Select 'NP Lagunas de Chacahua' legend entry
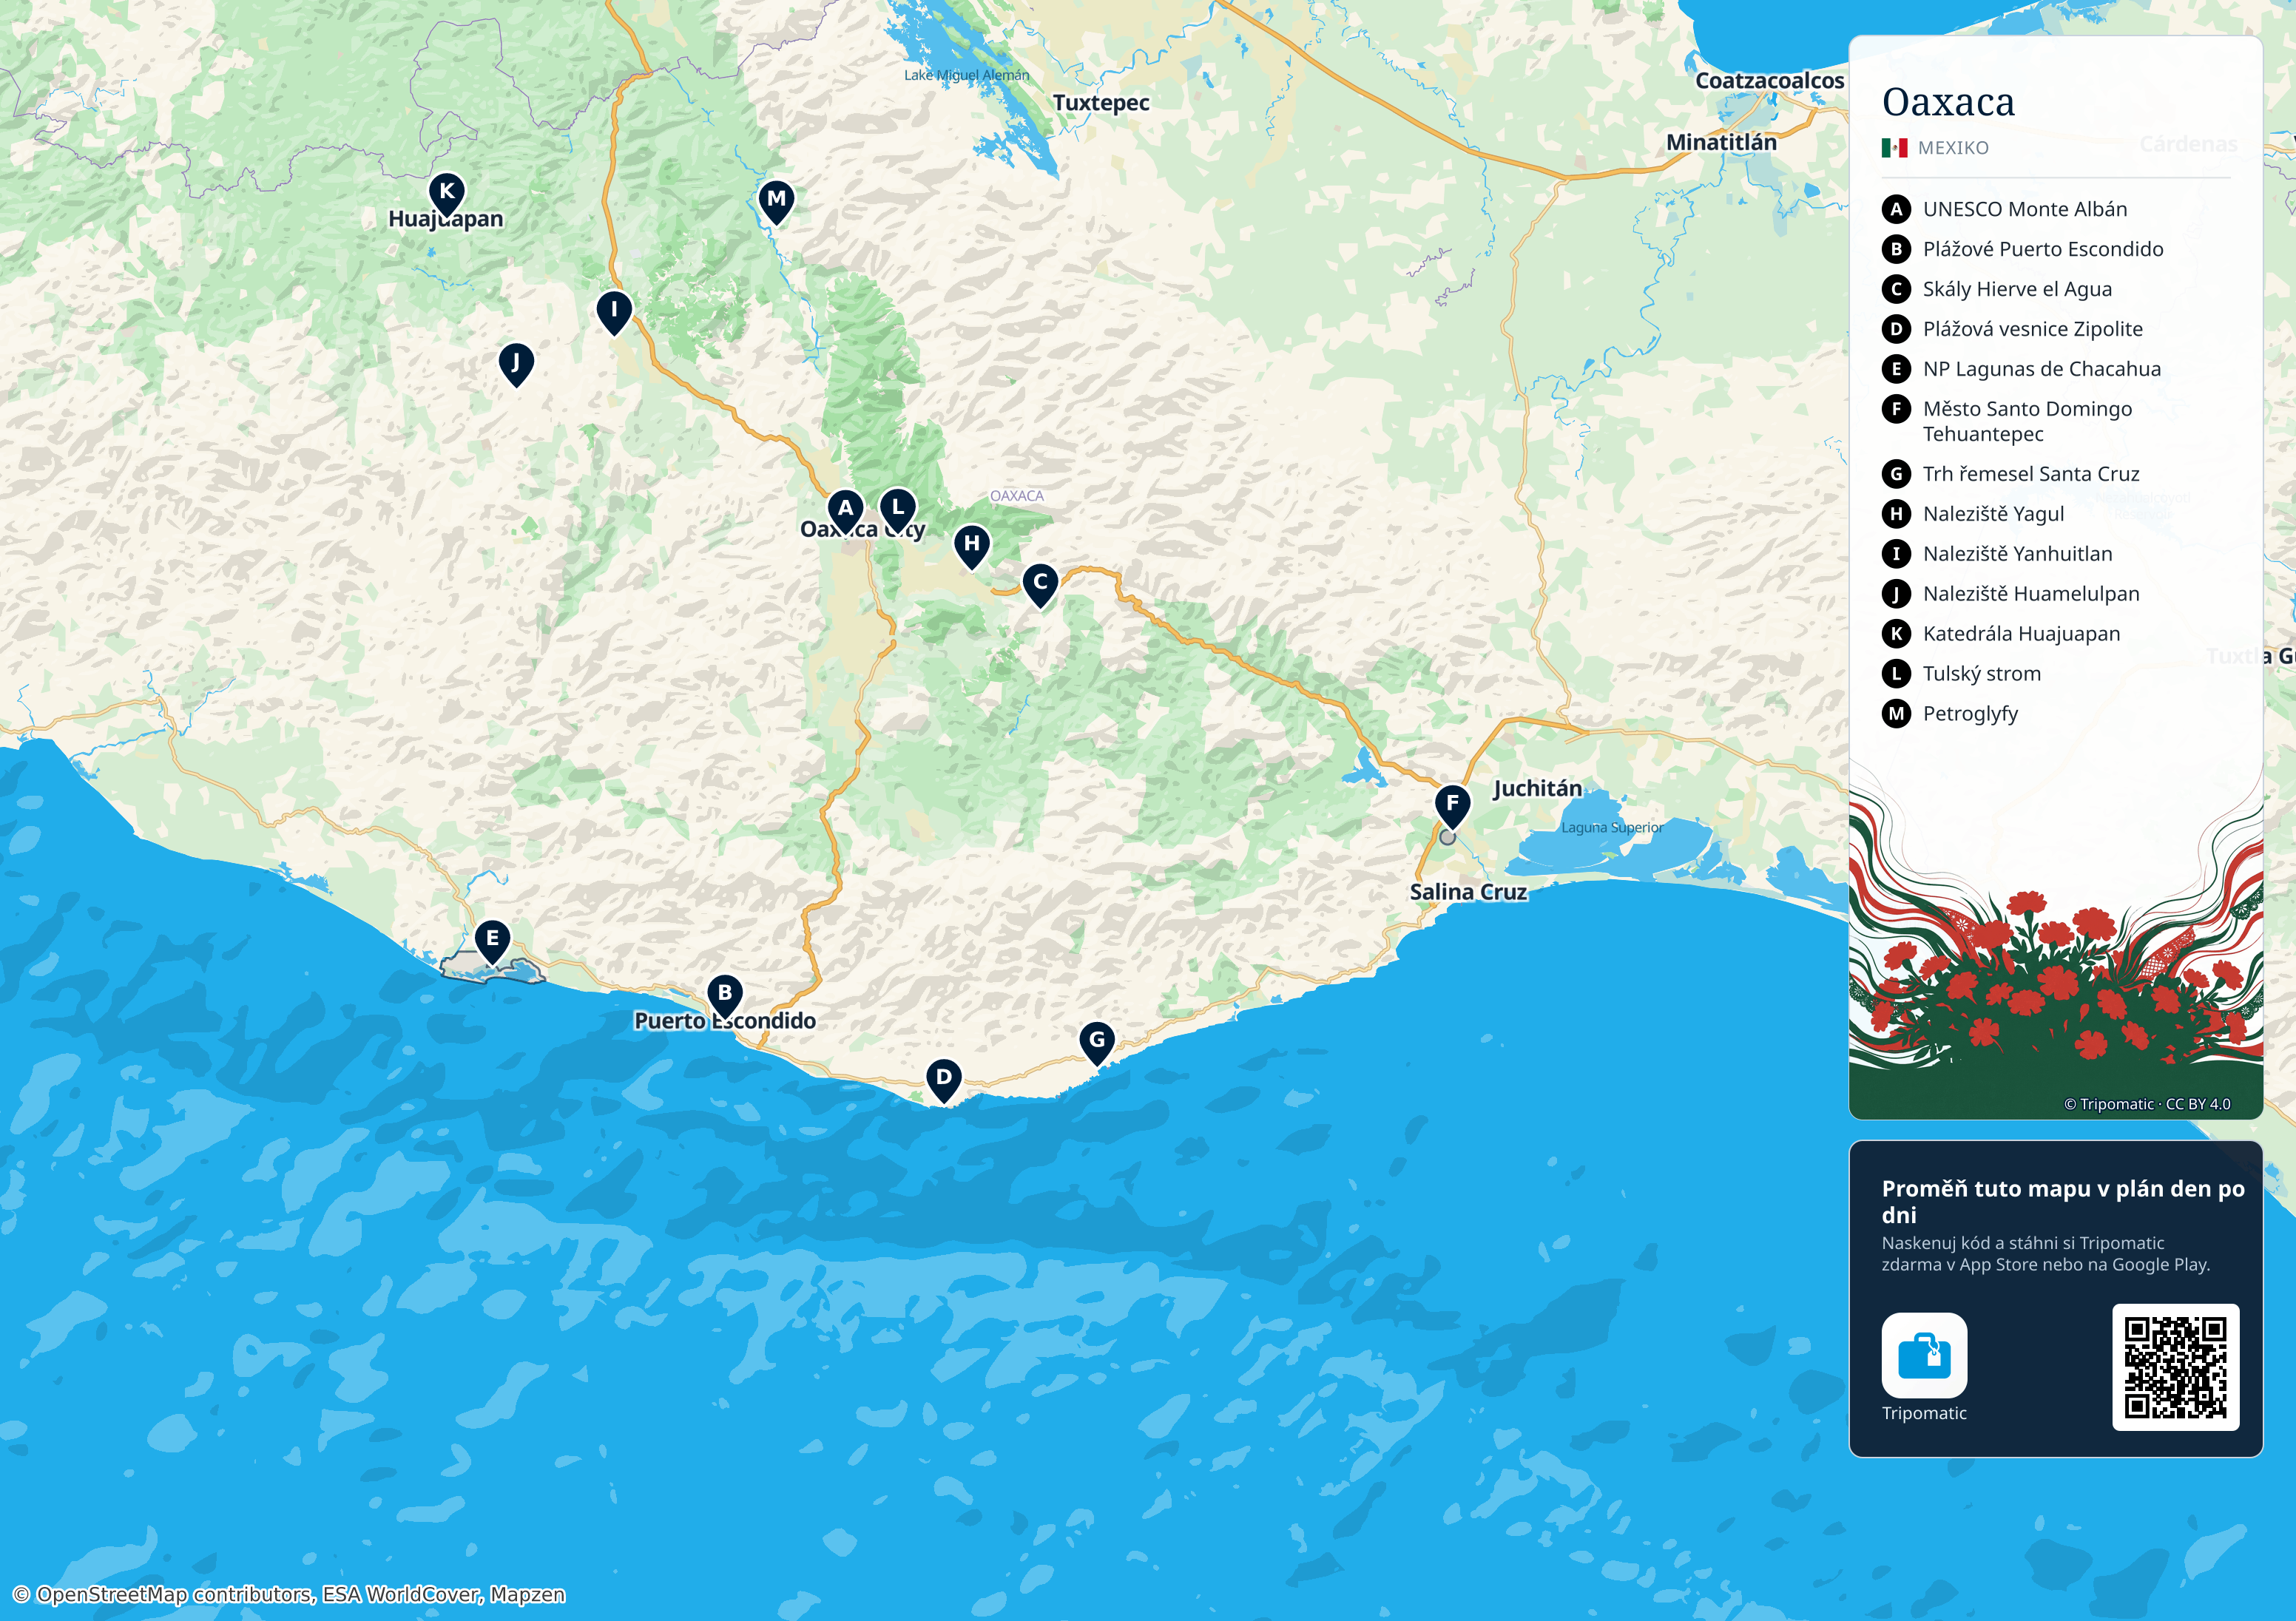The height and width of the screenshot is (1621, 2296). [2042, 369]
